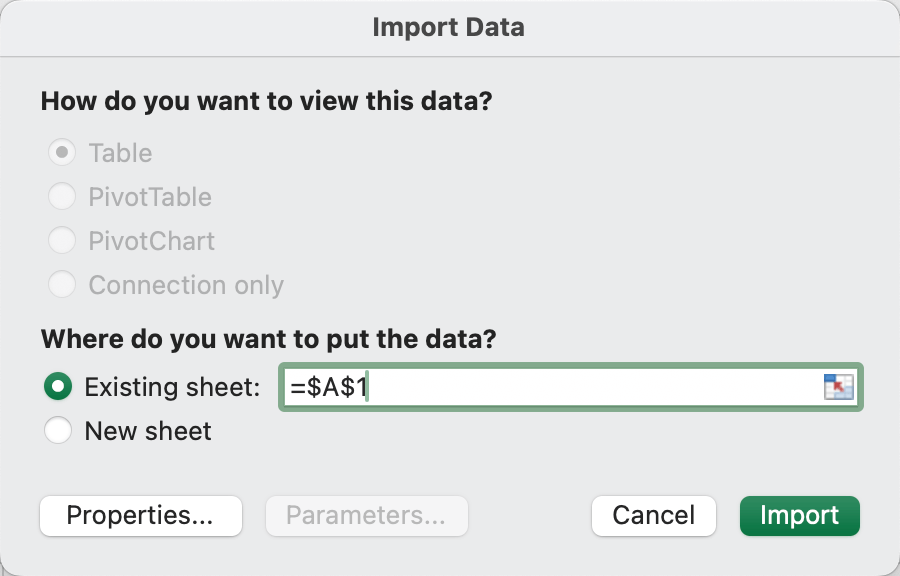Viewport: 900px width, 576px height.
Task: Choose the Connection only option
Action: 61,284
